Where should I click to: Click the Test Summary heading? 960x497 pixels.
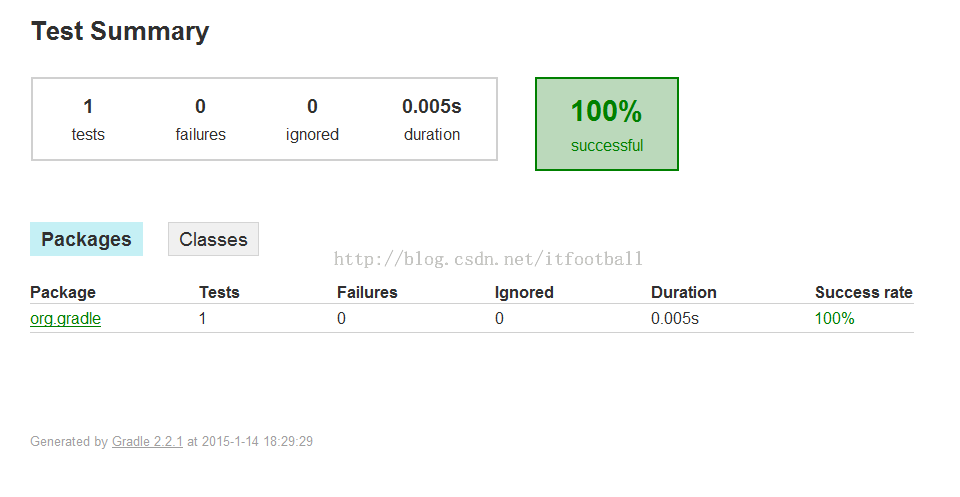click(120, 31)
